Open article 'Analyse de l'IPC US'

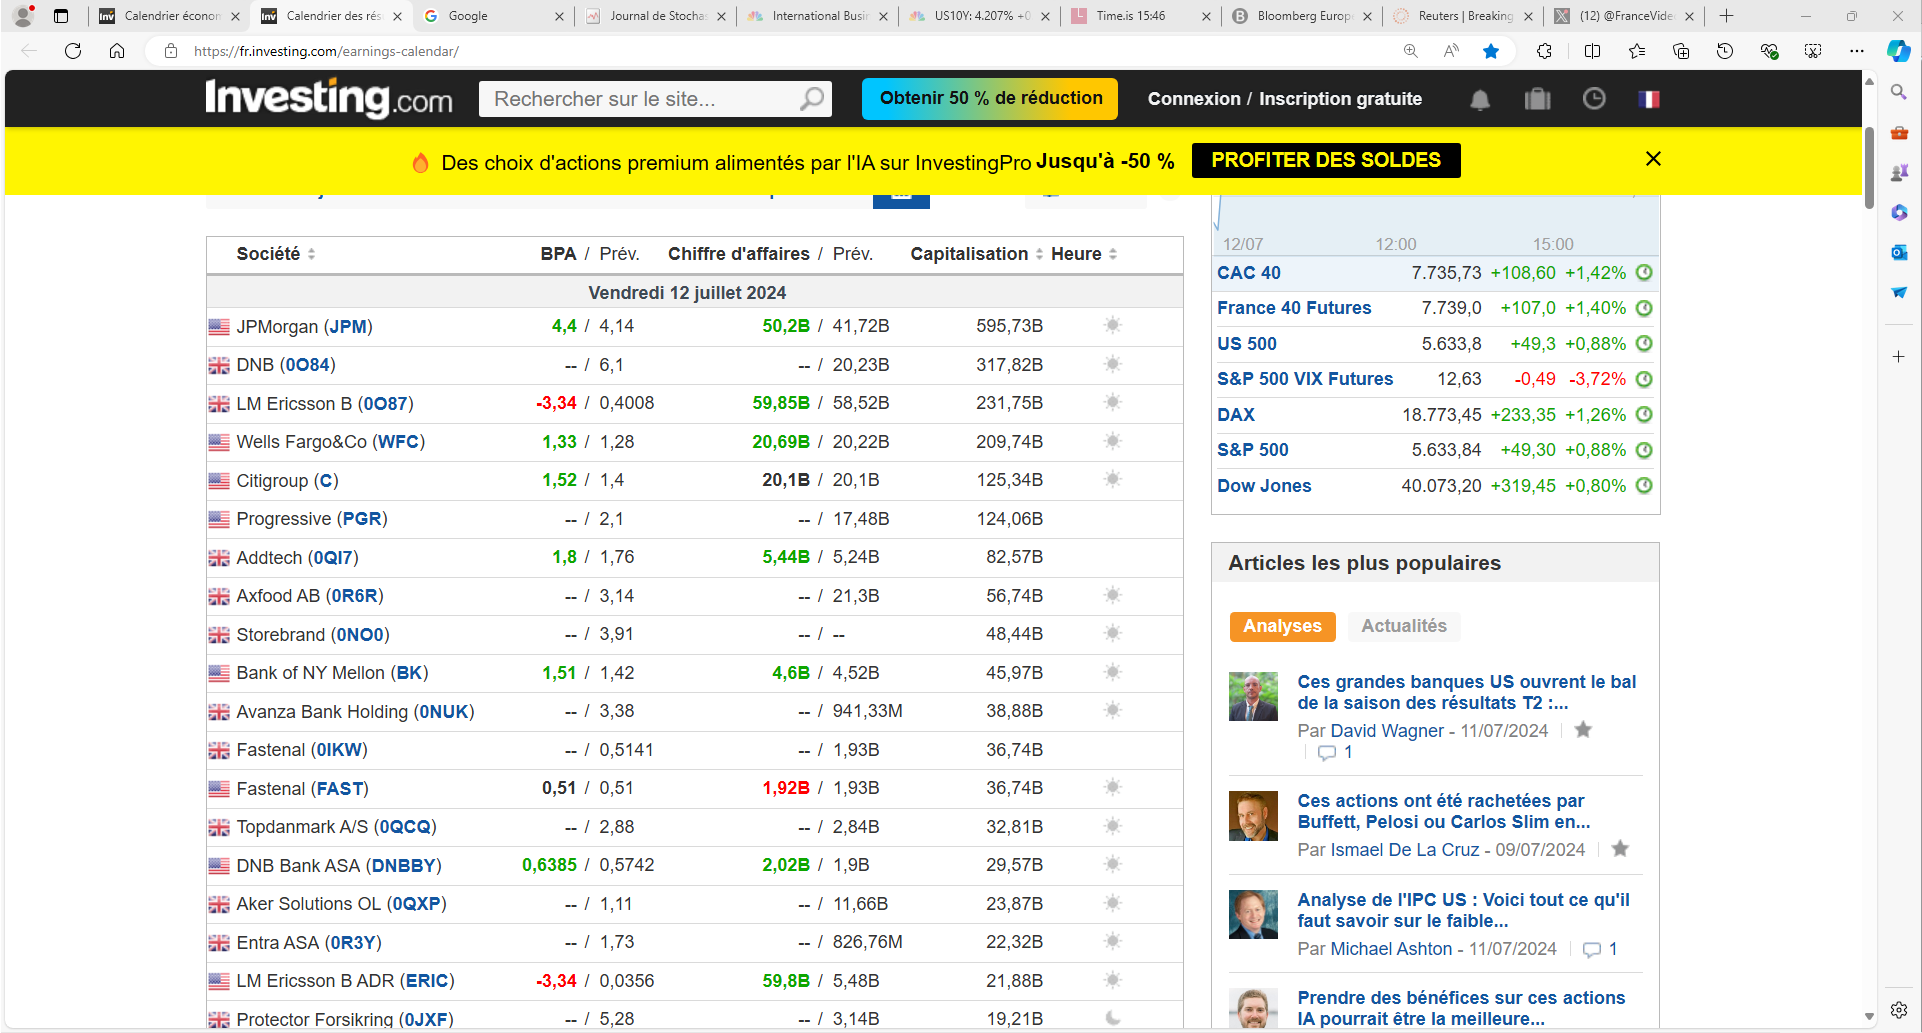pyautogui.click(x=1463, y=910)
